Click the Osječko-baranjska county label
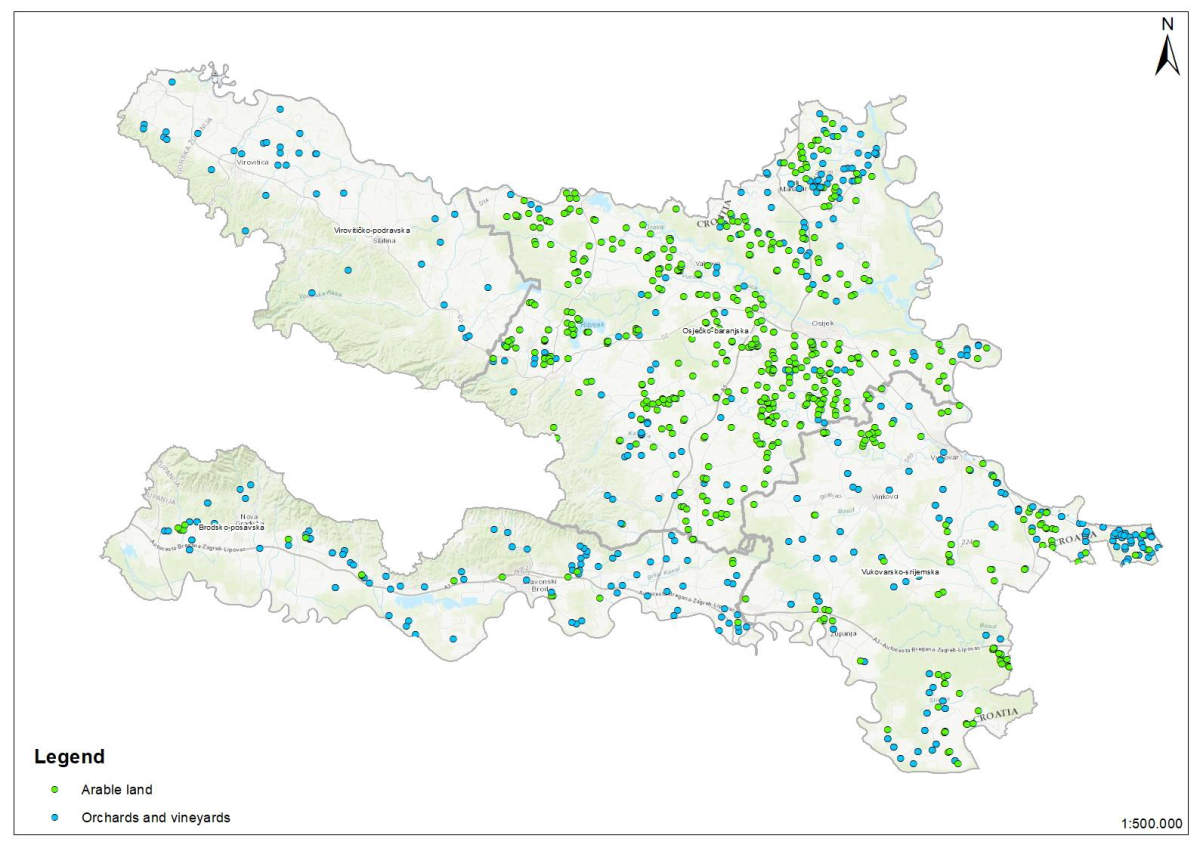Screen dimensions: 1200x848 pyautogui.click(x=724, y=329)
